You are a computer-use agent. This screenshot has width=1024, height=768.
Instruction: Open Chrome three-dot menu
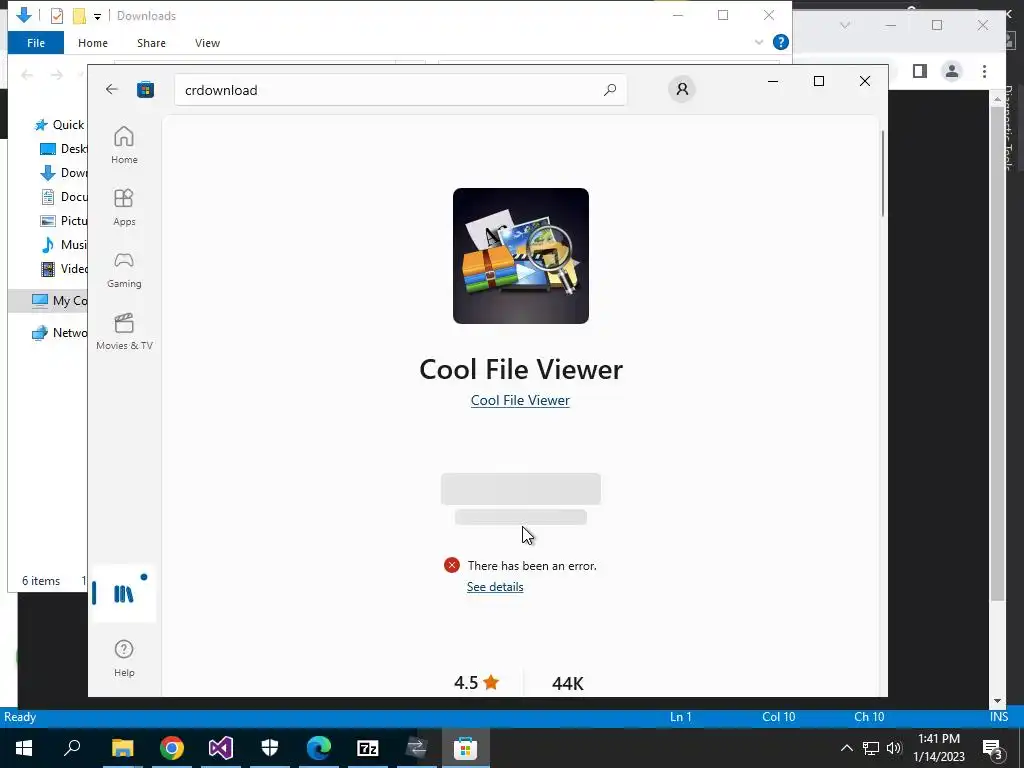tap(984, 71)
